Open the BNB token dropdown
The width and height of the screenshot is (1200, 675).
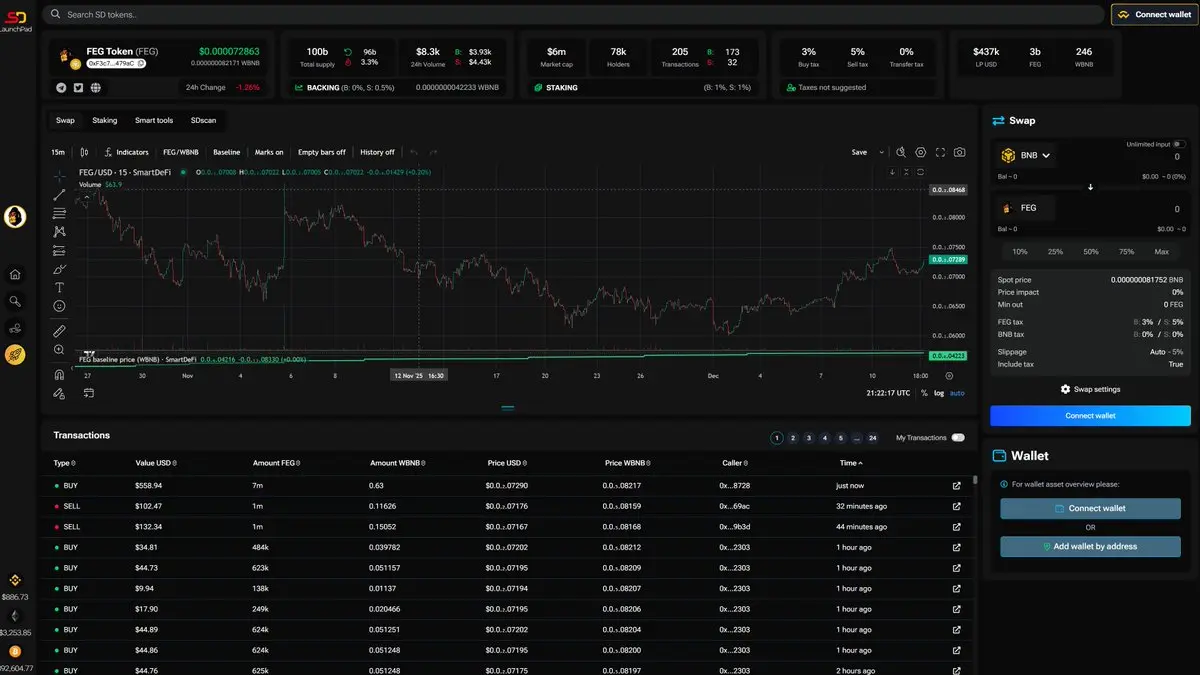1027,156
